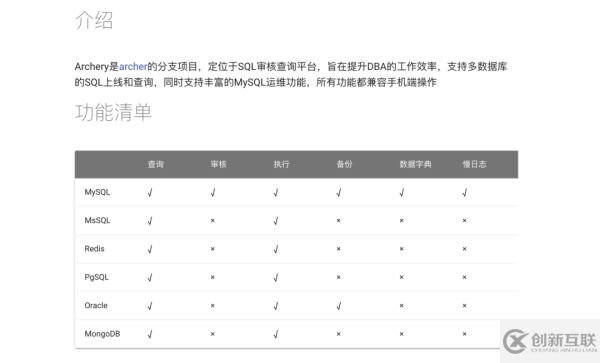Click Oracle checkmark under 备份
Screen dimensions: 600x363
pyautogui.click(x=339, y=306)
